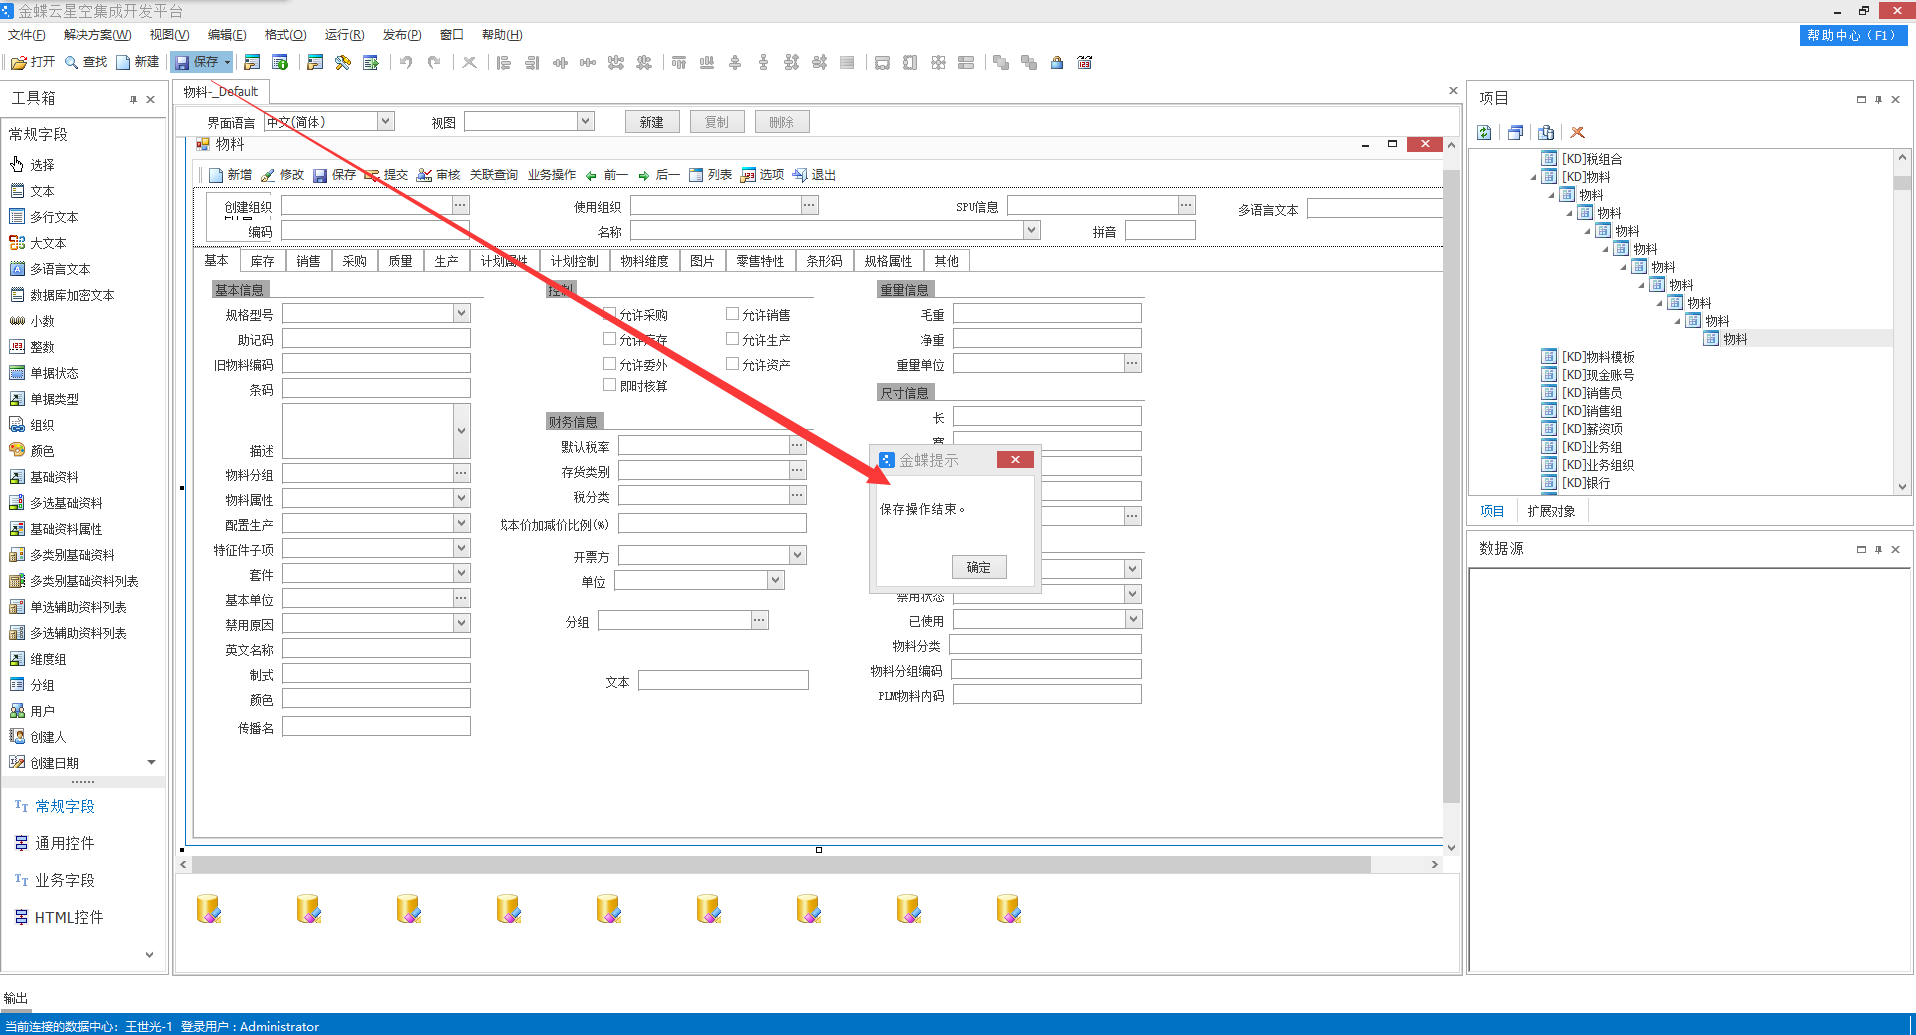Open the 文件(F) menu
The width and height of the screenshot is (1916, 1035).
click(x=27, y=35)
